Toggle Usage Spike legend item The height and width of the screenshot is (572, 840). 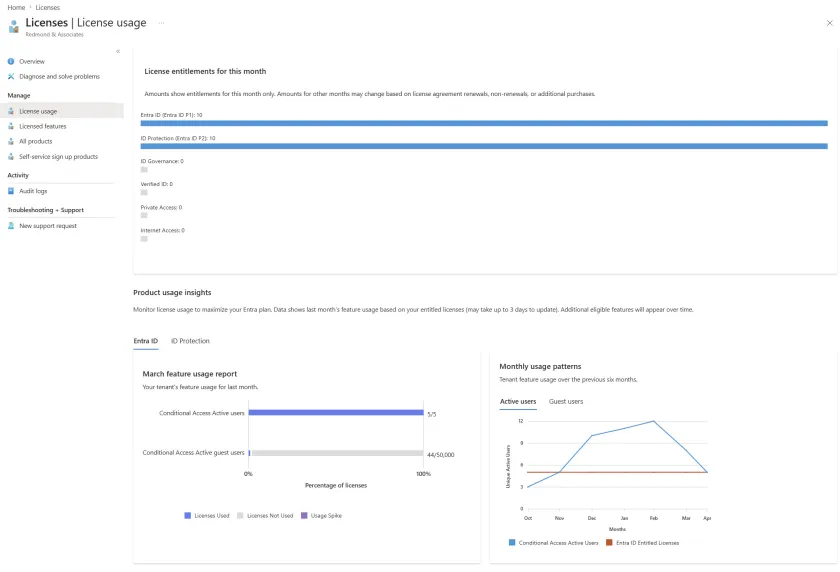click(321, 516)
